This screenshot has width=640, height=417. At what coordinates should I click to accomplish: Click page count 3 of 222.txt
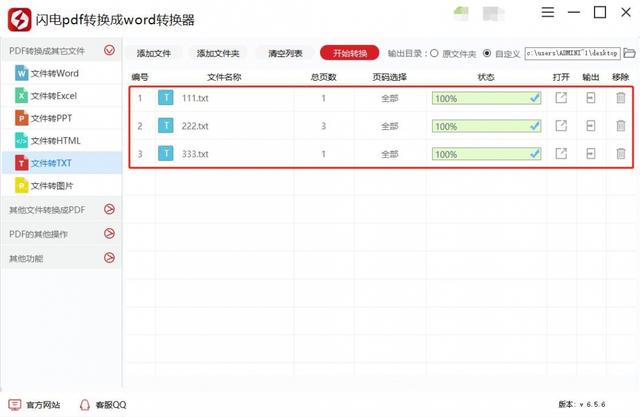point(323,126)
